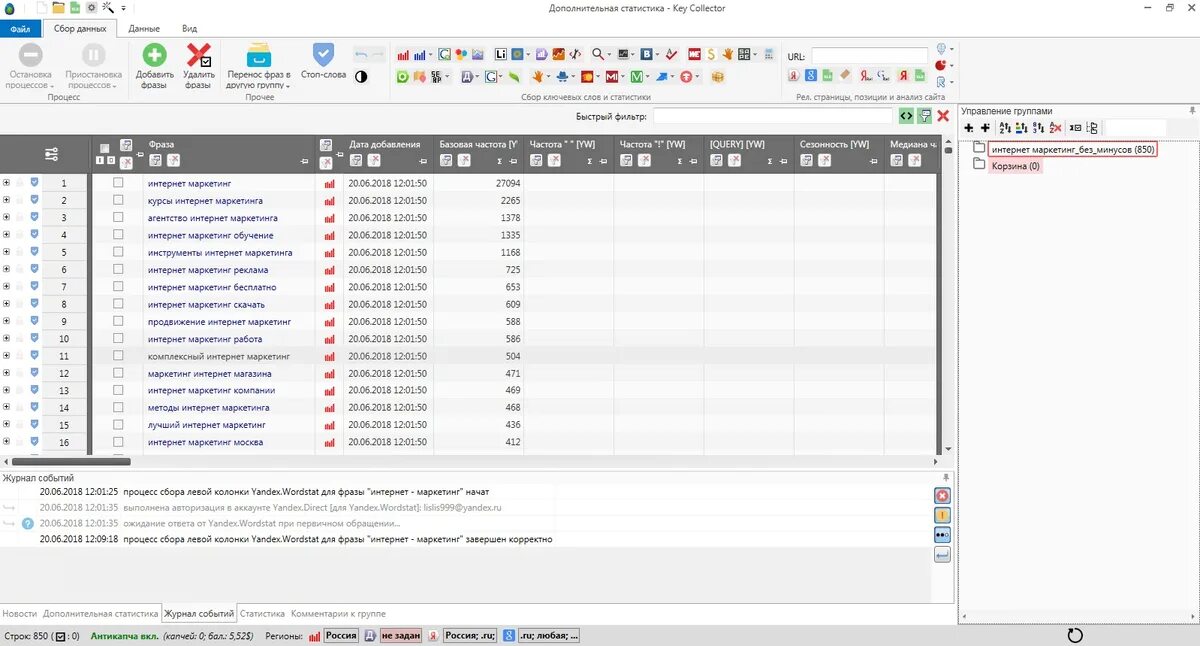1200x646 pixels.
Task: Switch to the Вид ribbon tab
Action: coord(189,29)
